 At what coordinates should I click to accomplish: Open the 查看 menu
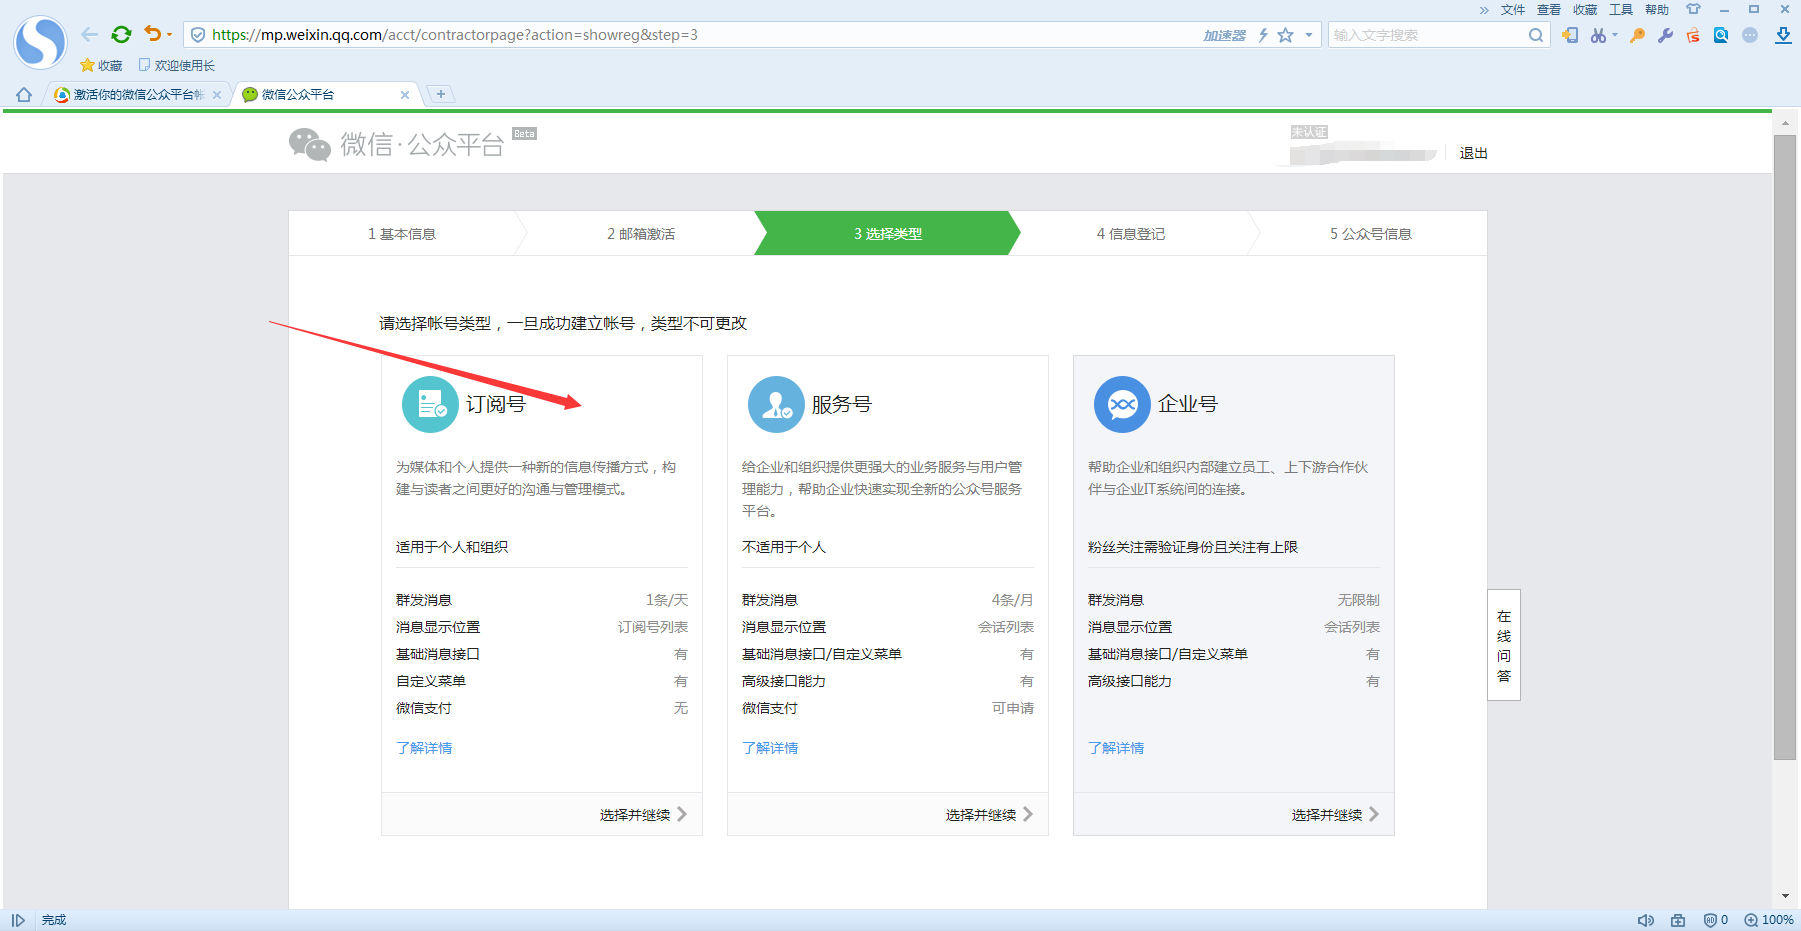pyautogui.click(x=1549, y=10)
